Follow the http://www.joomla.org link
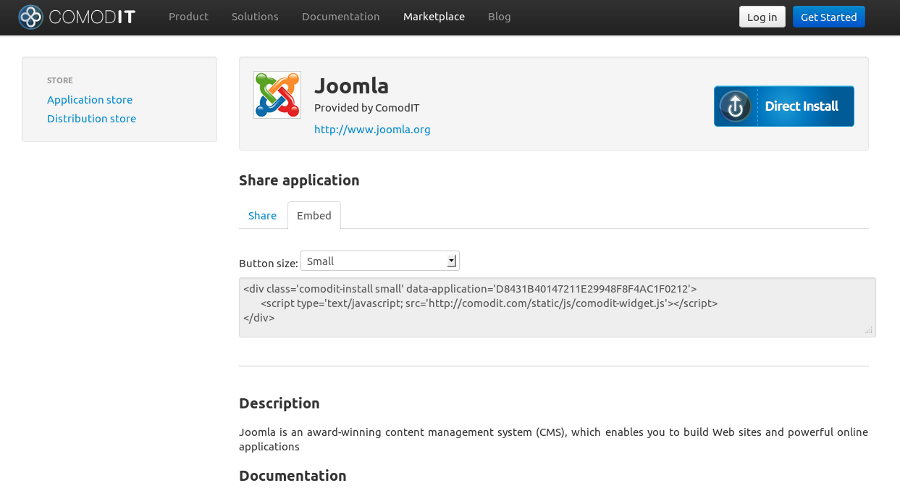This screenshot has width=900, height=497. pyautogui.click(x=372, y=130)
